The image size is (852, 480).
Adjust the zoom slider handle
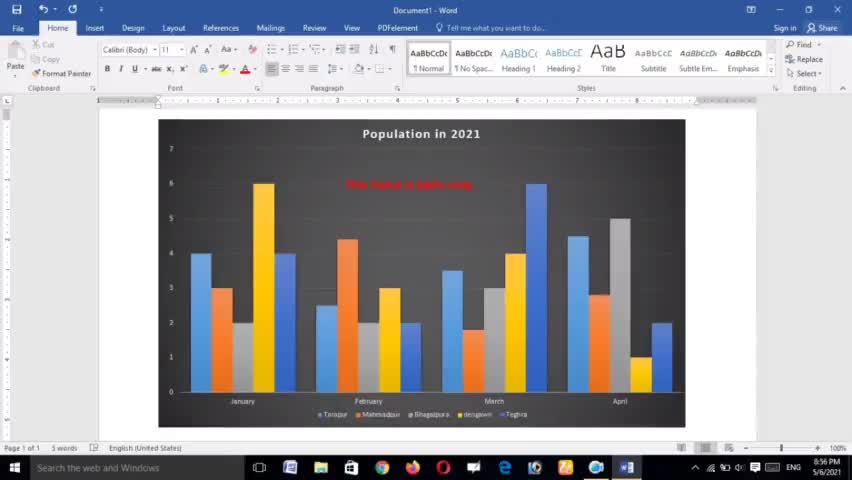tap(781, 448)
